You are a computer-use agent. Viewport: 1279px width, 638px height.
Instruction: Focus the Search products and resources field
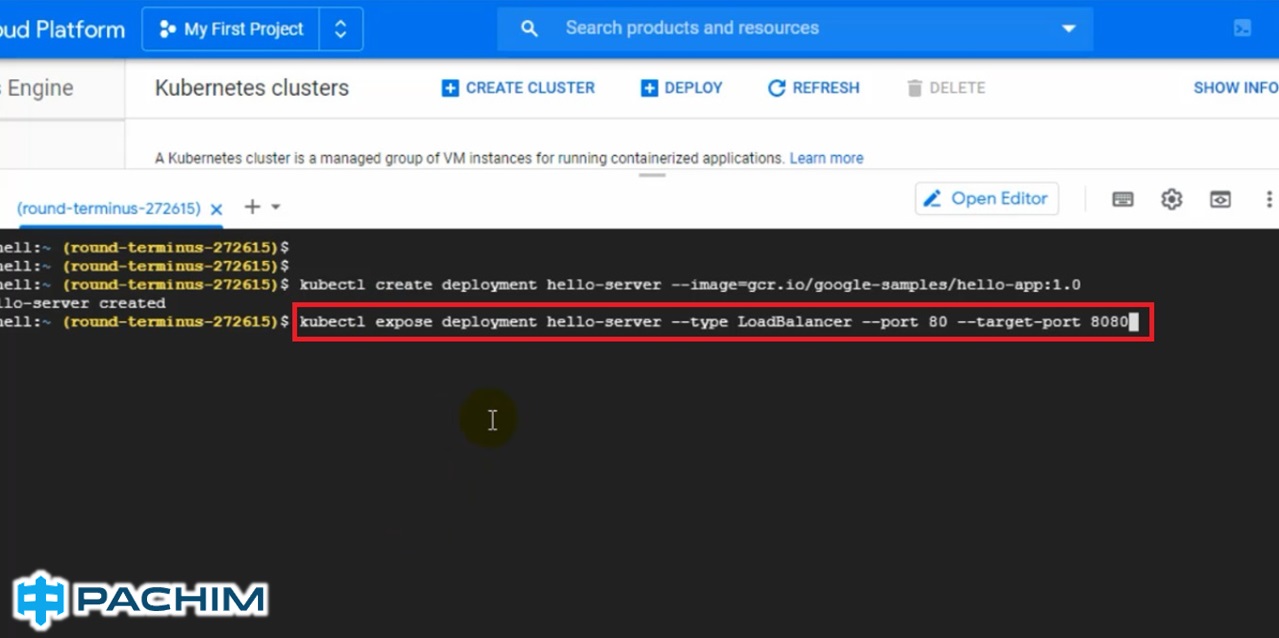coord(794,29)
